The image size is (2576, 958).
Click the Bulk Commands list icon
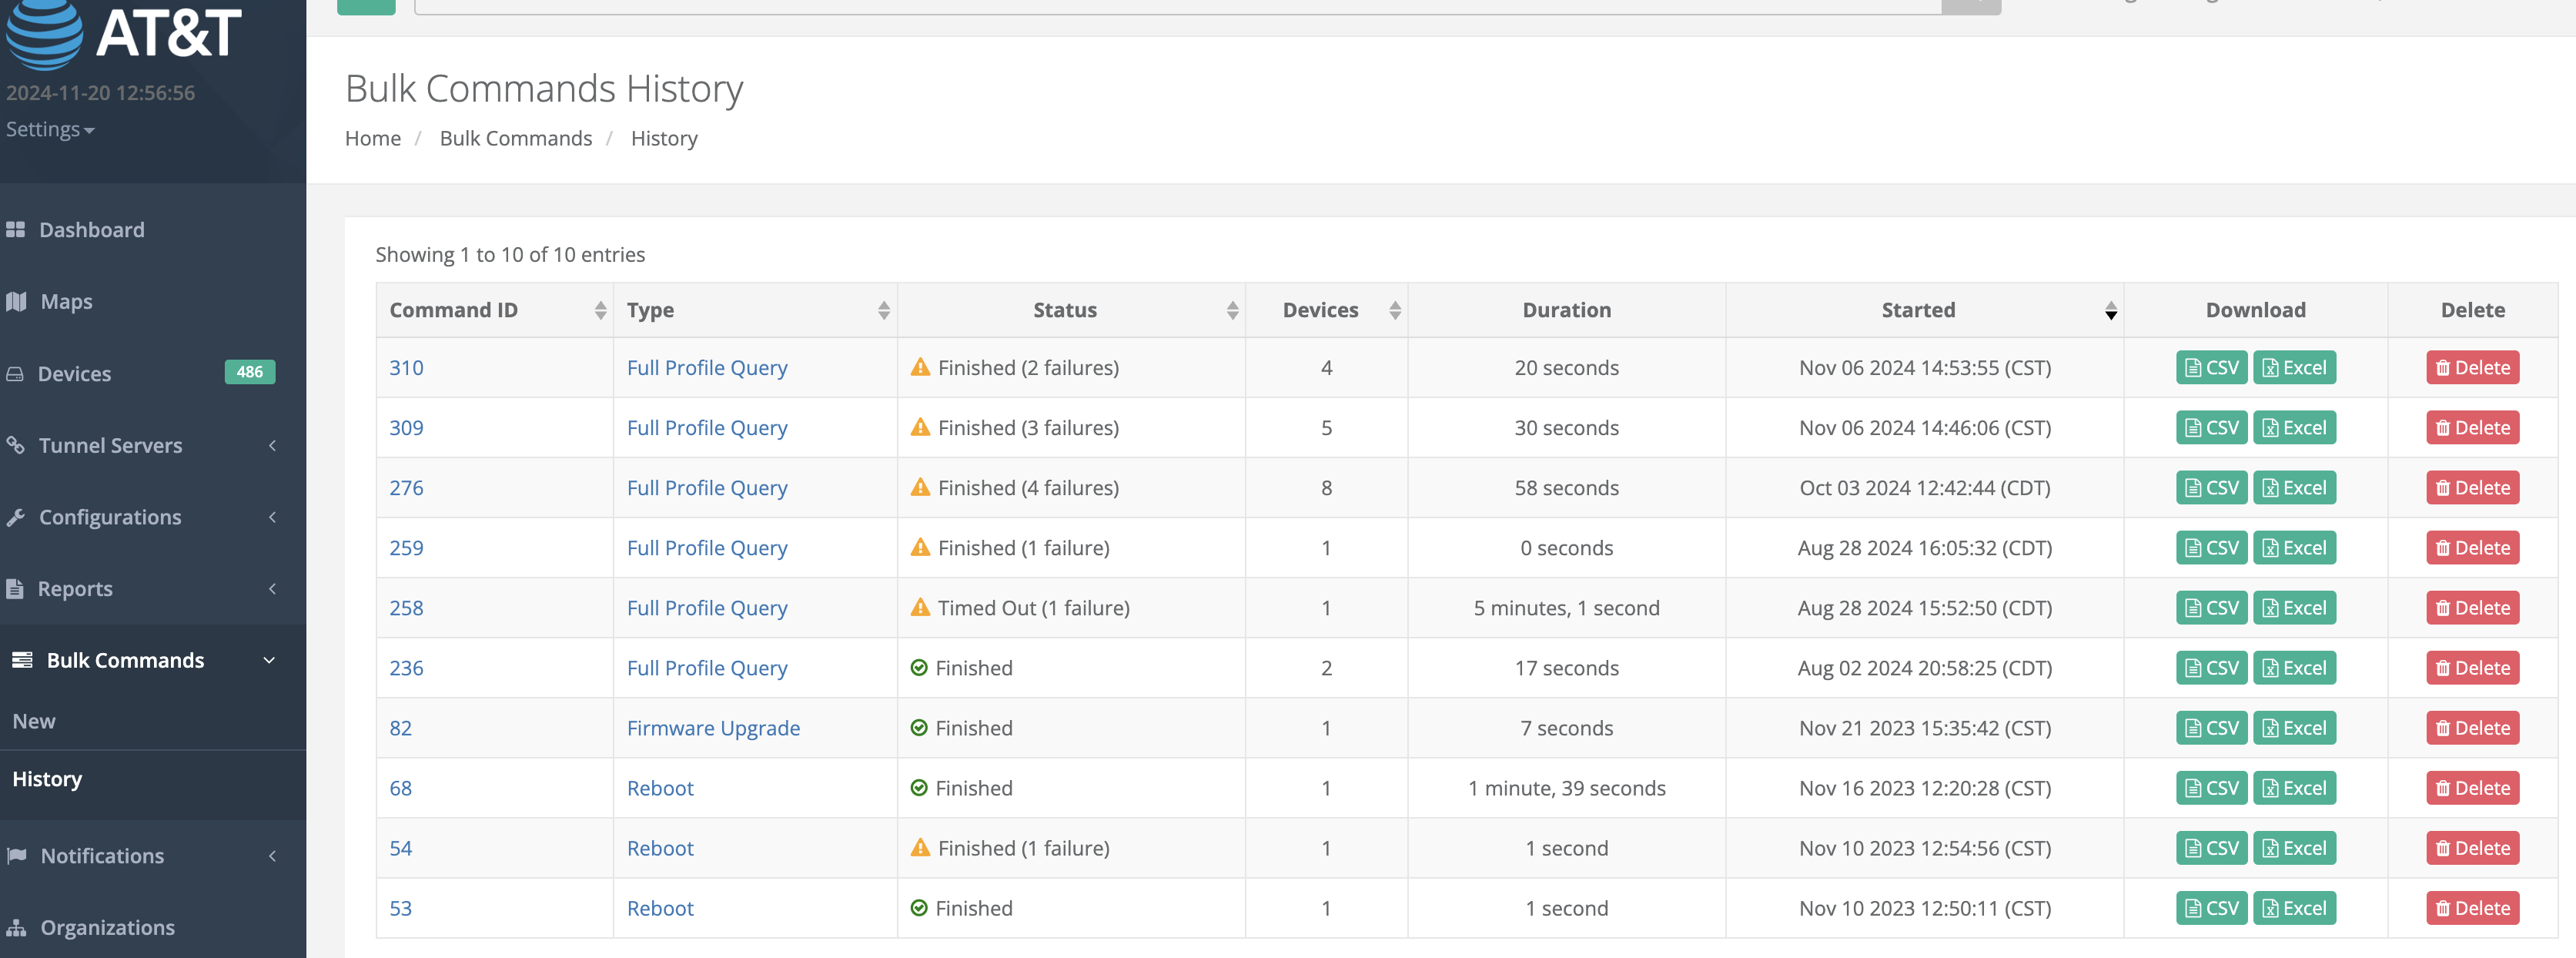coord(22,660)
